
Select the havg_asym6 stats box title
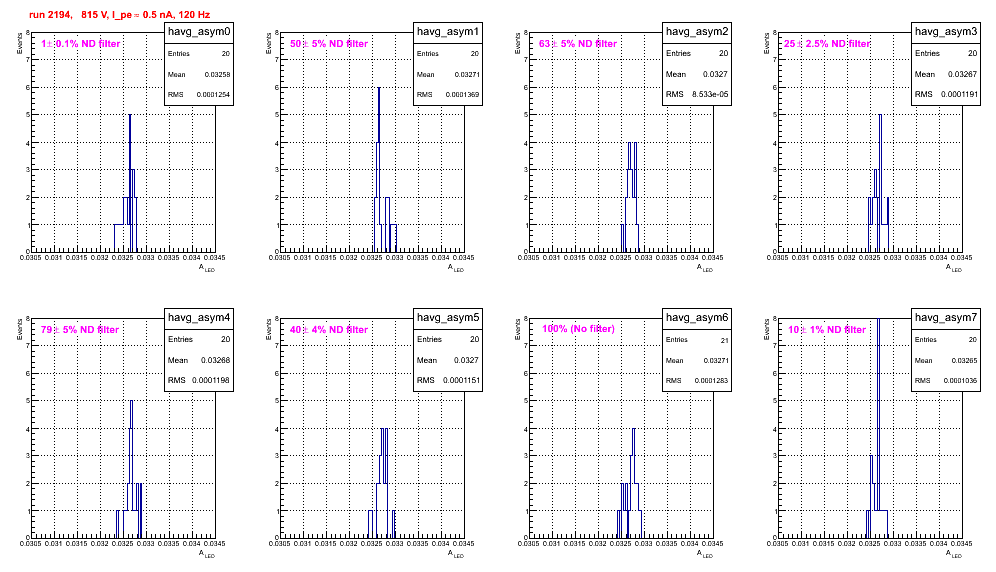pyautogui.click(x=697, y=318)
